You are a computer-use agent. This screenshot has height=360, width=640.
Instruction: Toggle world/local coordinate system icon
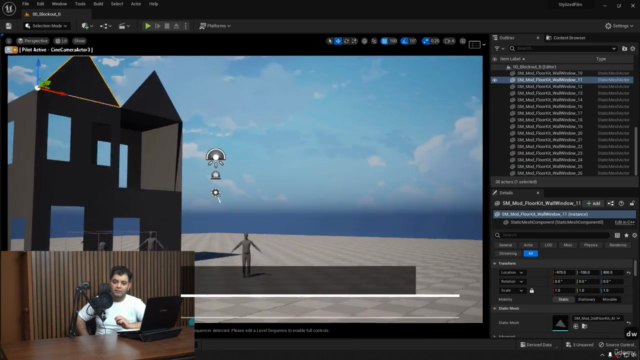pyautogui.click(x=364, y=41)
